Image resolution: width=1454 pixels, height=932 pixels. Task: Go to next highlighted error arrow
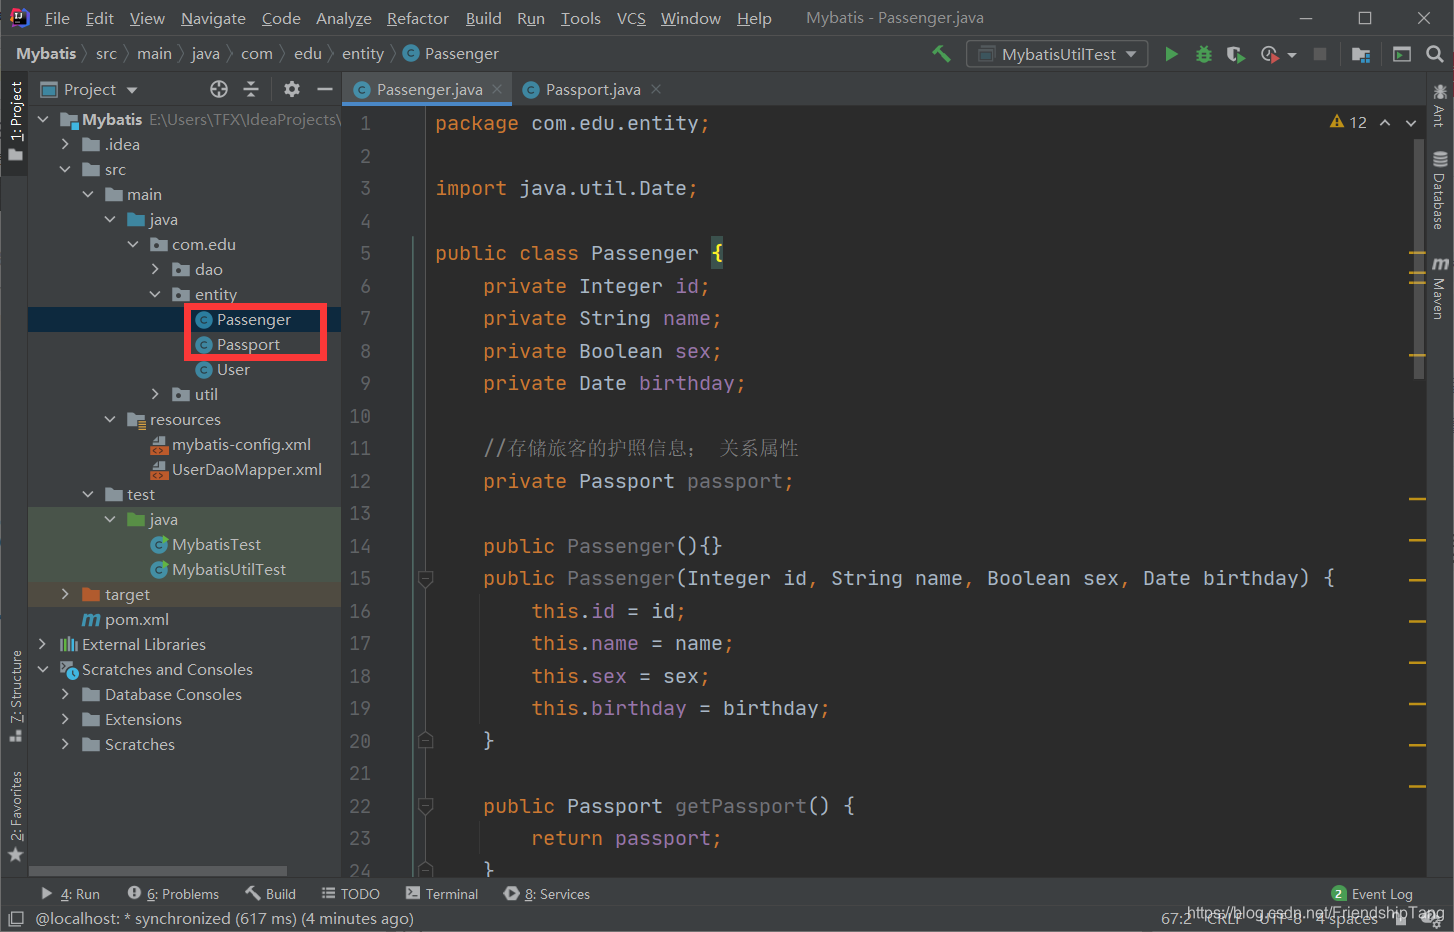(1411, 122)
